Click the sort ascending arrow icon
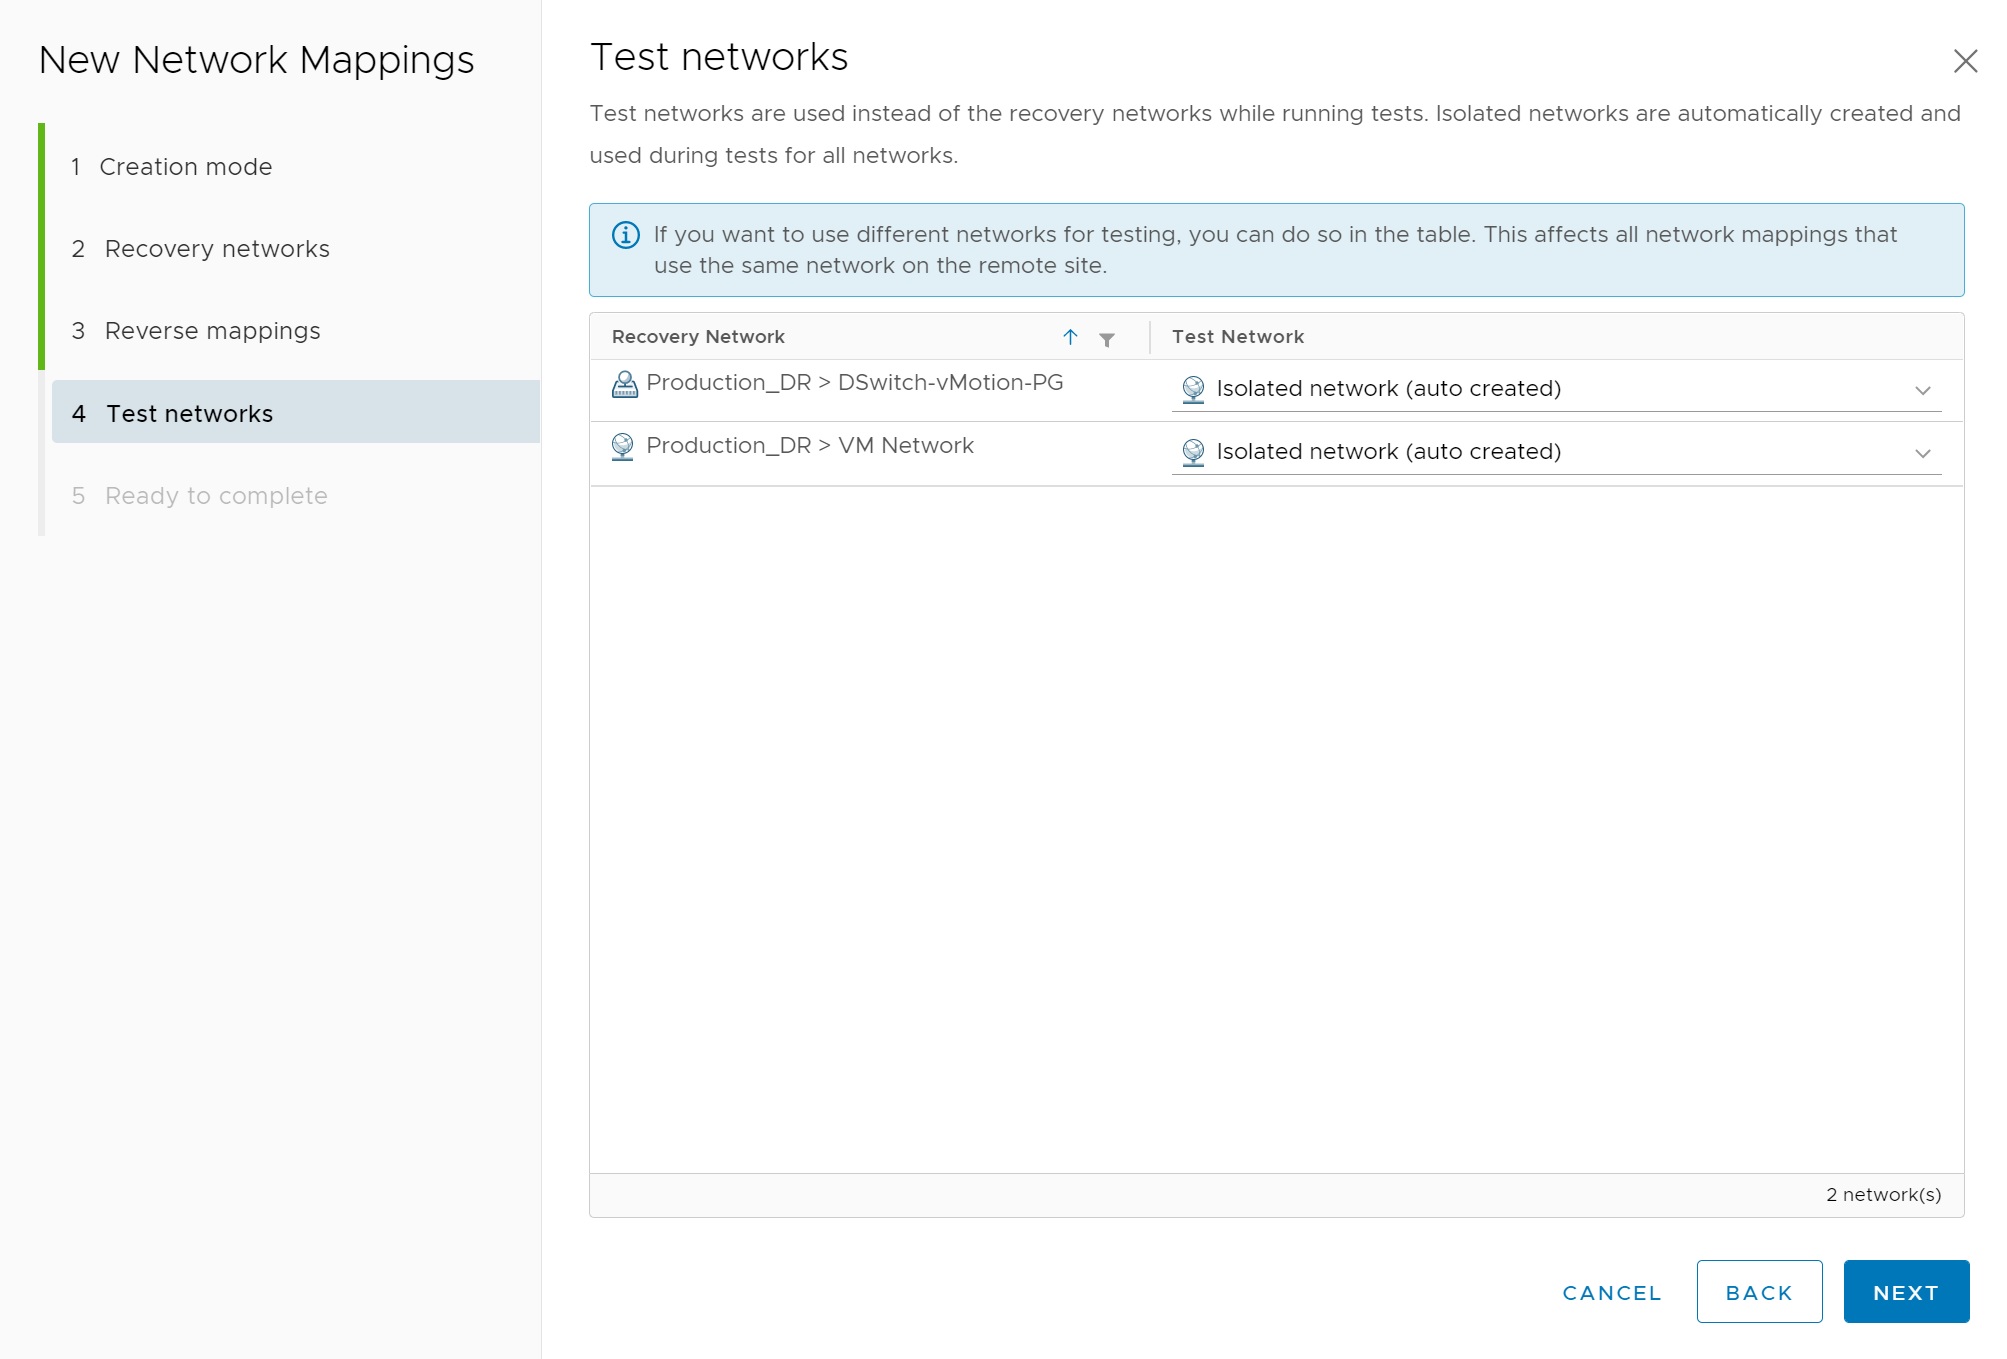This screenshot has height=1359, width=2007. (x=1070, y=337)
